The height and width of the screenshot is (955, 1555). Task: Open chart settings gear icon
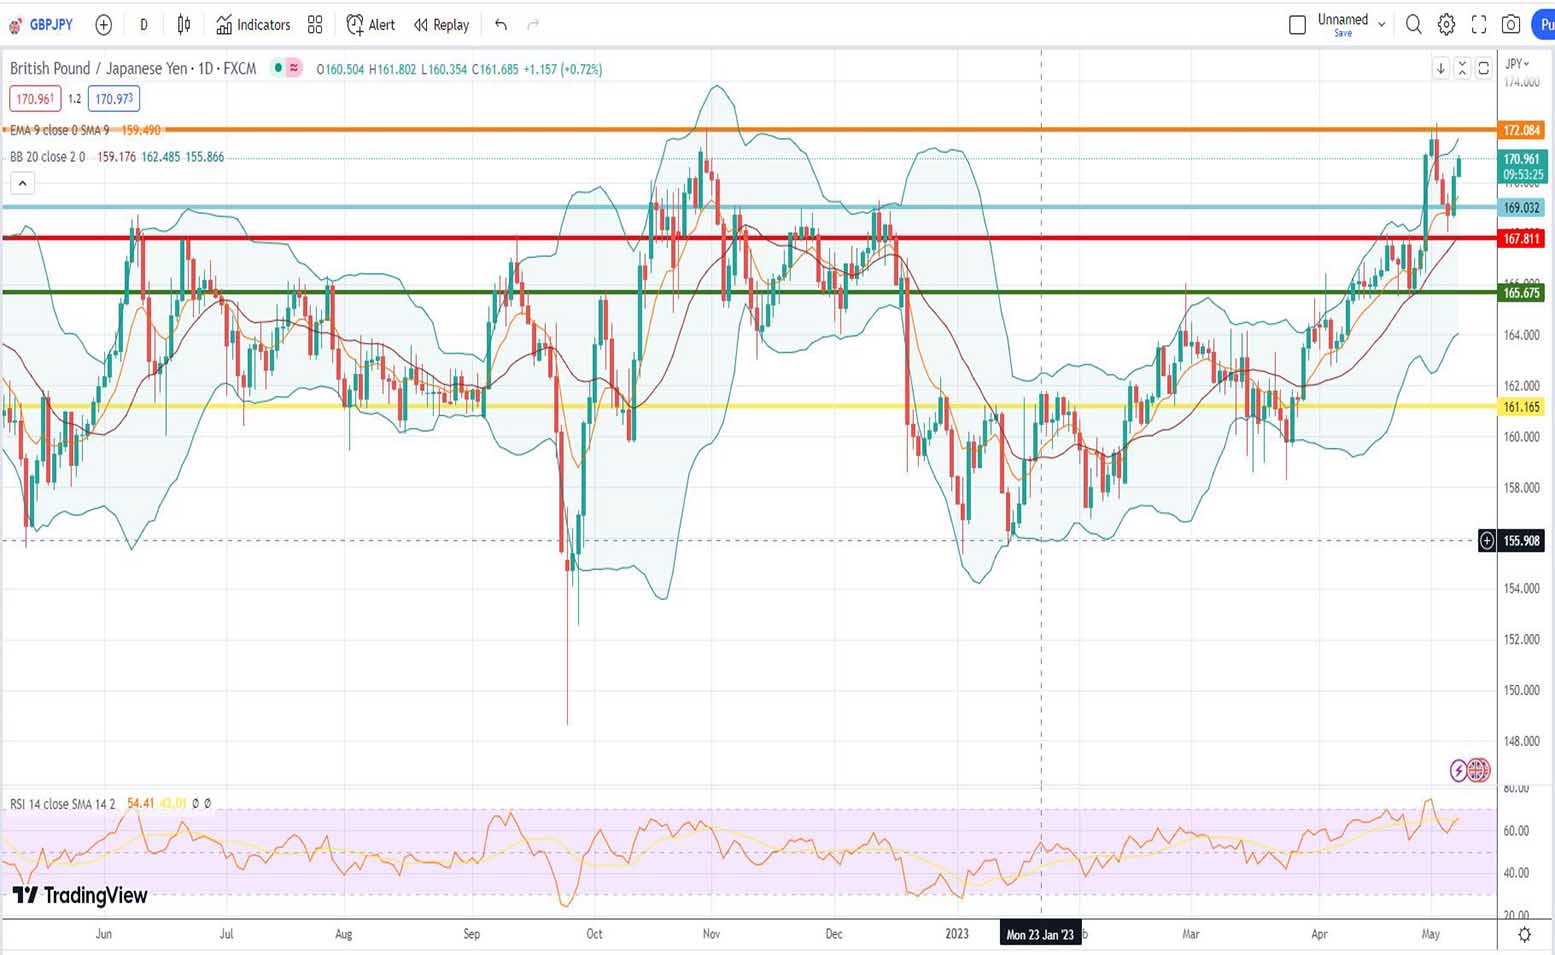[x=1446, y=25]
